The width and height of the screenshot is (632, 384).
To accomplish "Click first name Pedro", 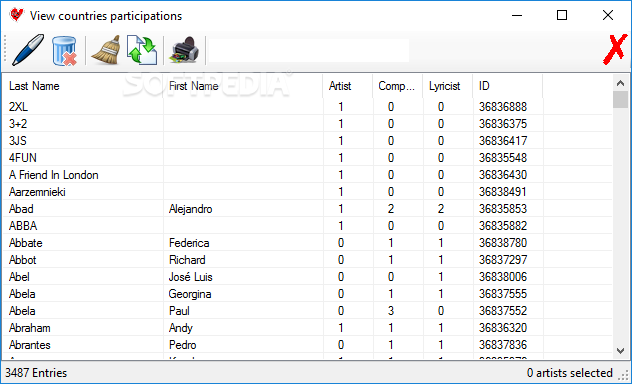I will [183, 345].
